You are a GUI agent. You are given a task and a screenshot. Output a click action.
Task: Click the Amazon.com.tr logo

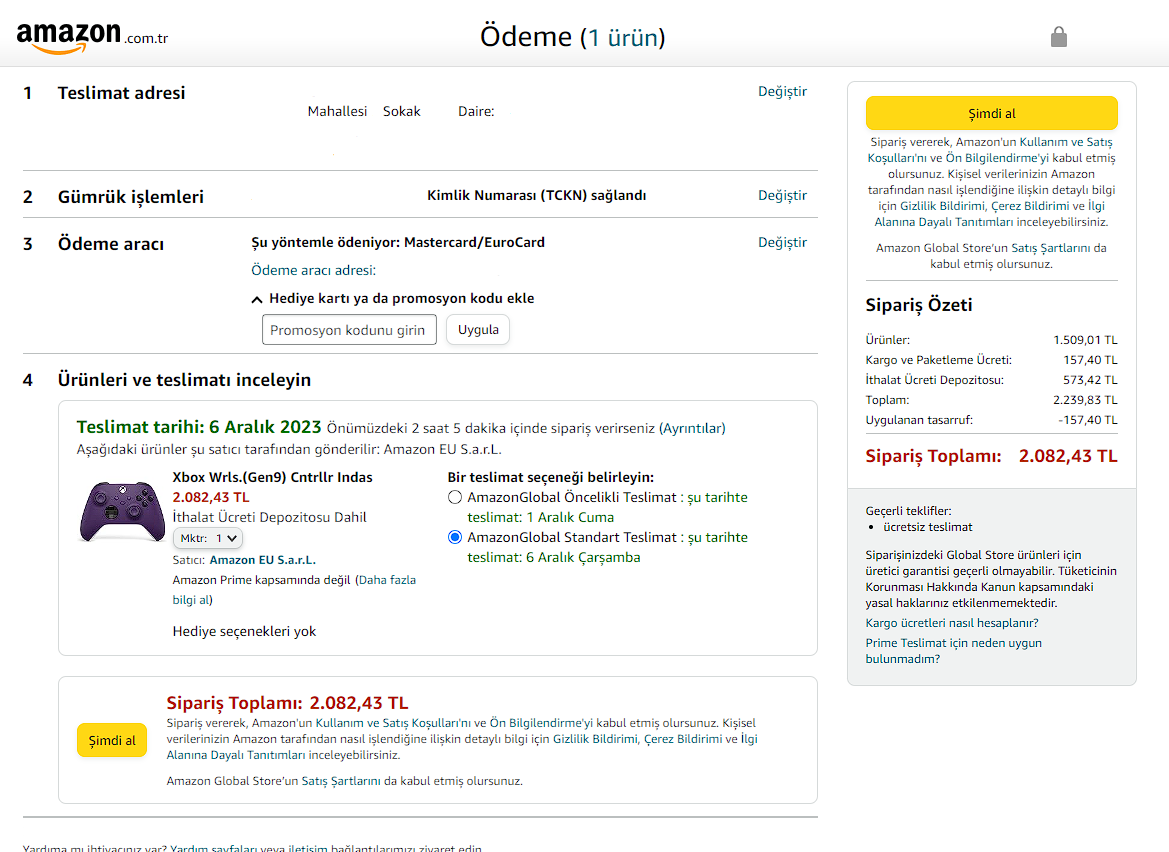click(x=92, y=37)
